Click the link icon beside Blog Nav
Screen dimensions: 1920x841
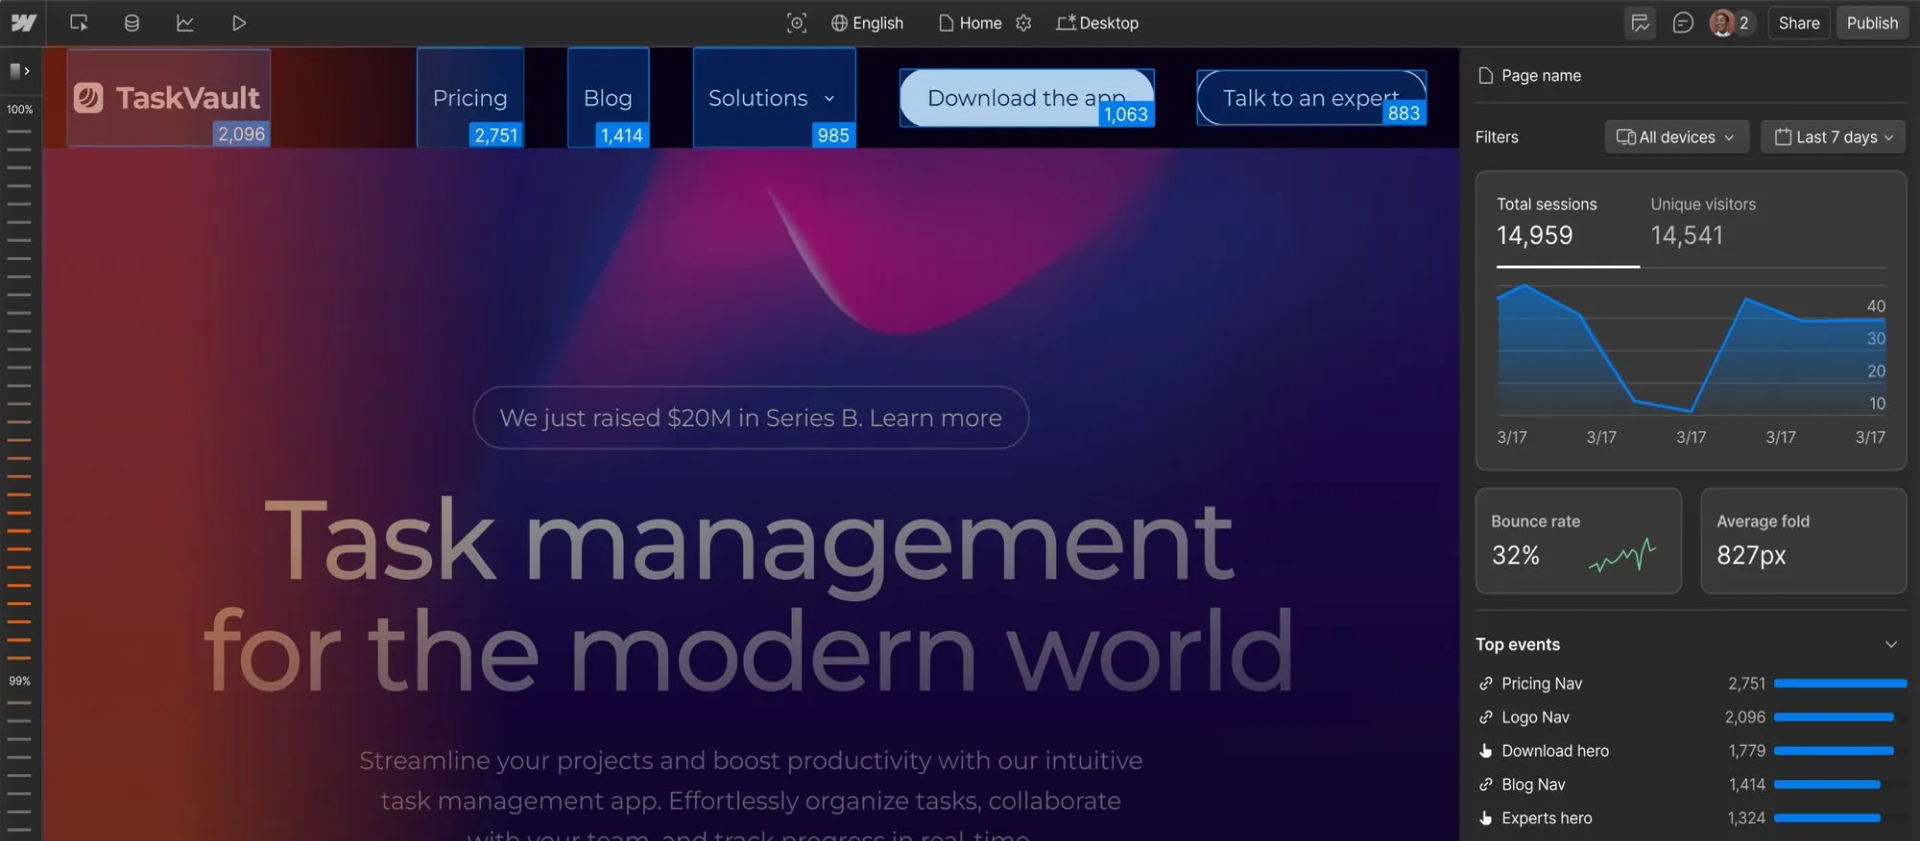[x=1486, y=785]
